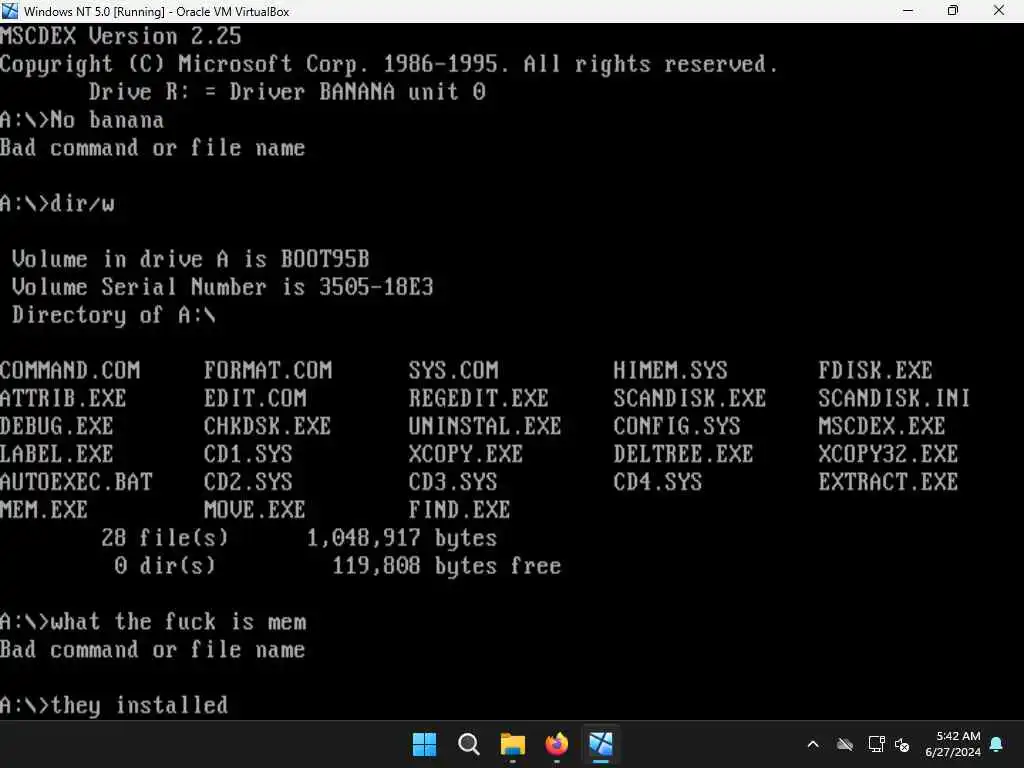Click MSCDEX.EXE file name
Screen dimensions: 1024x768
pyautogui.click(x=882, y=426)
